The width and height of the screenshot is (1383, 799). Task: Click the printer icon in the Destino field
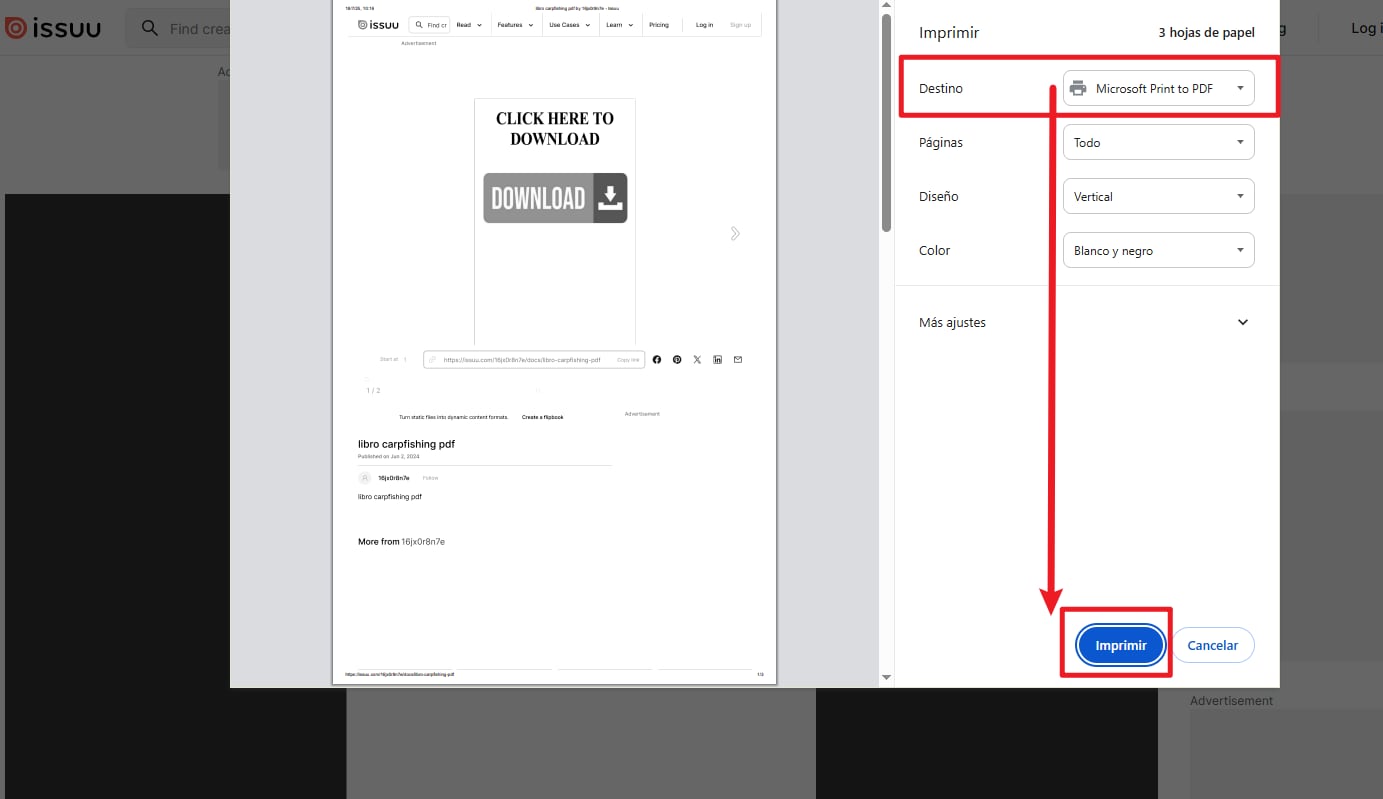tap(1078, 88)
